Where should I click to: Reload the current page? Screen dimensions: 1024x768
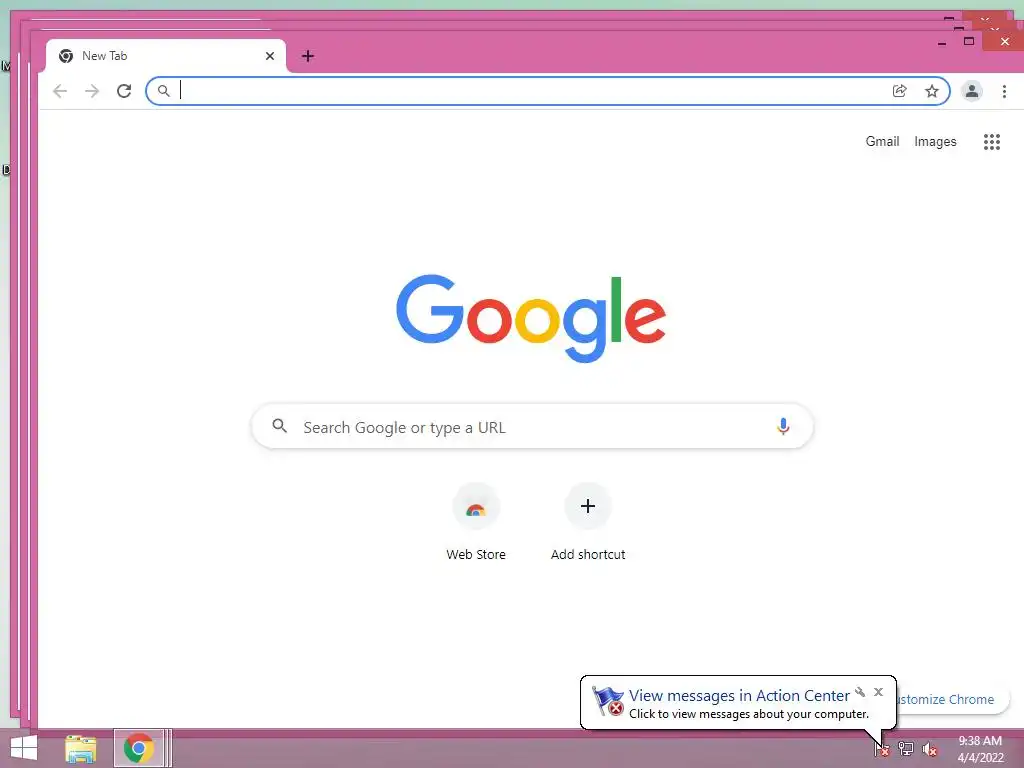[124, 91]
